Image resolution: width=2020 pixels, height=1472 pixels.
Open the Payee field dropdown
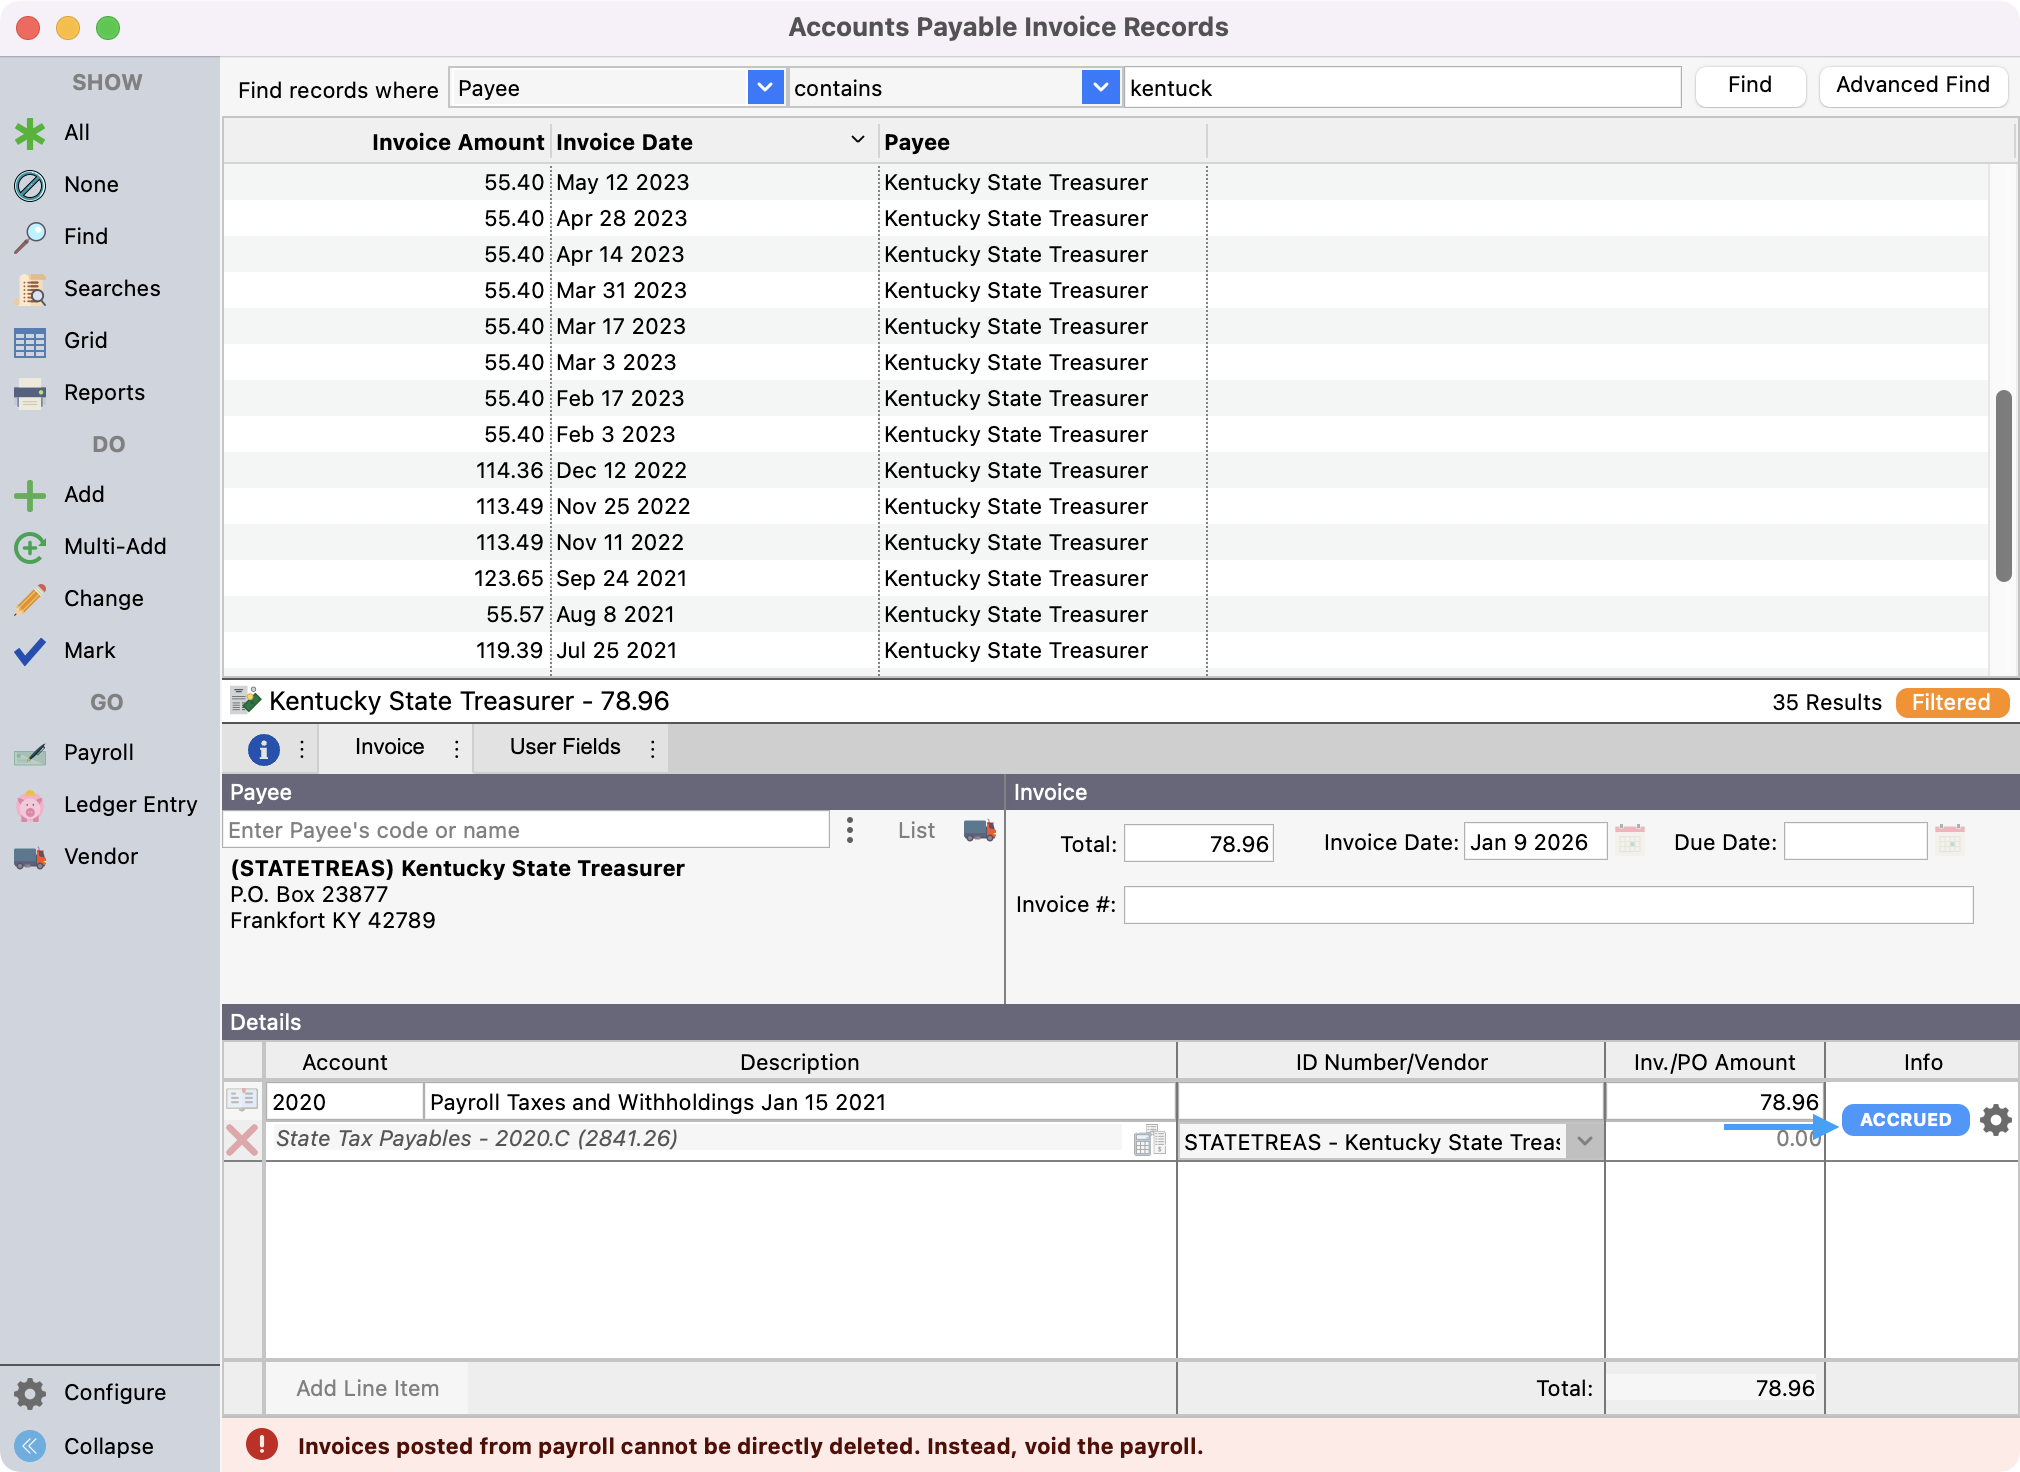765,88
